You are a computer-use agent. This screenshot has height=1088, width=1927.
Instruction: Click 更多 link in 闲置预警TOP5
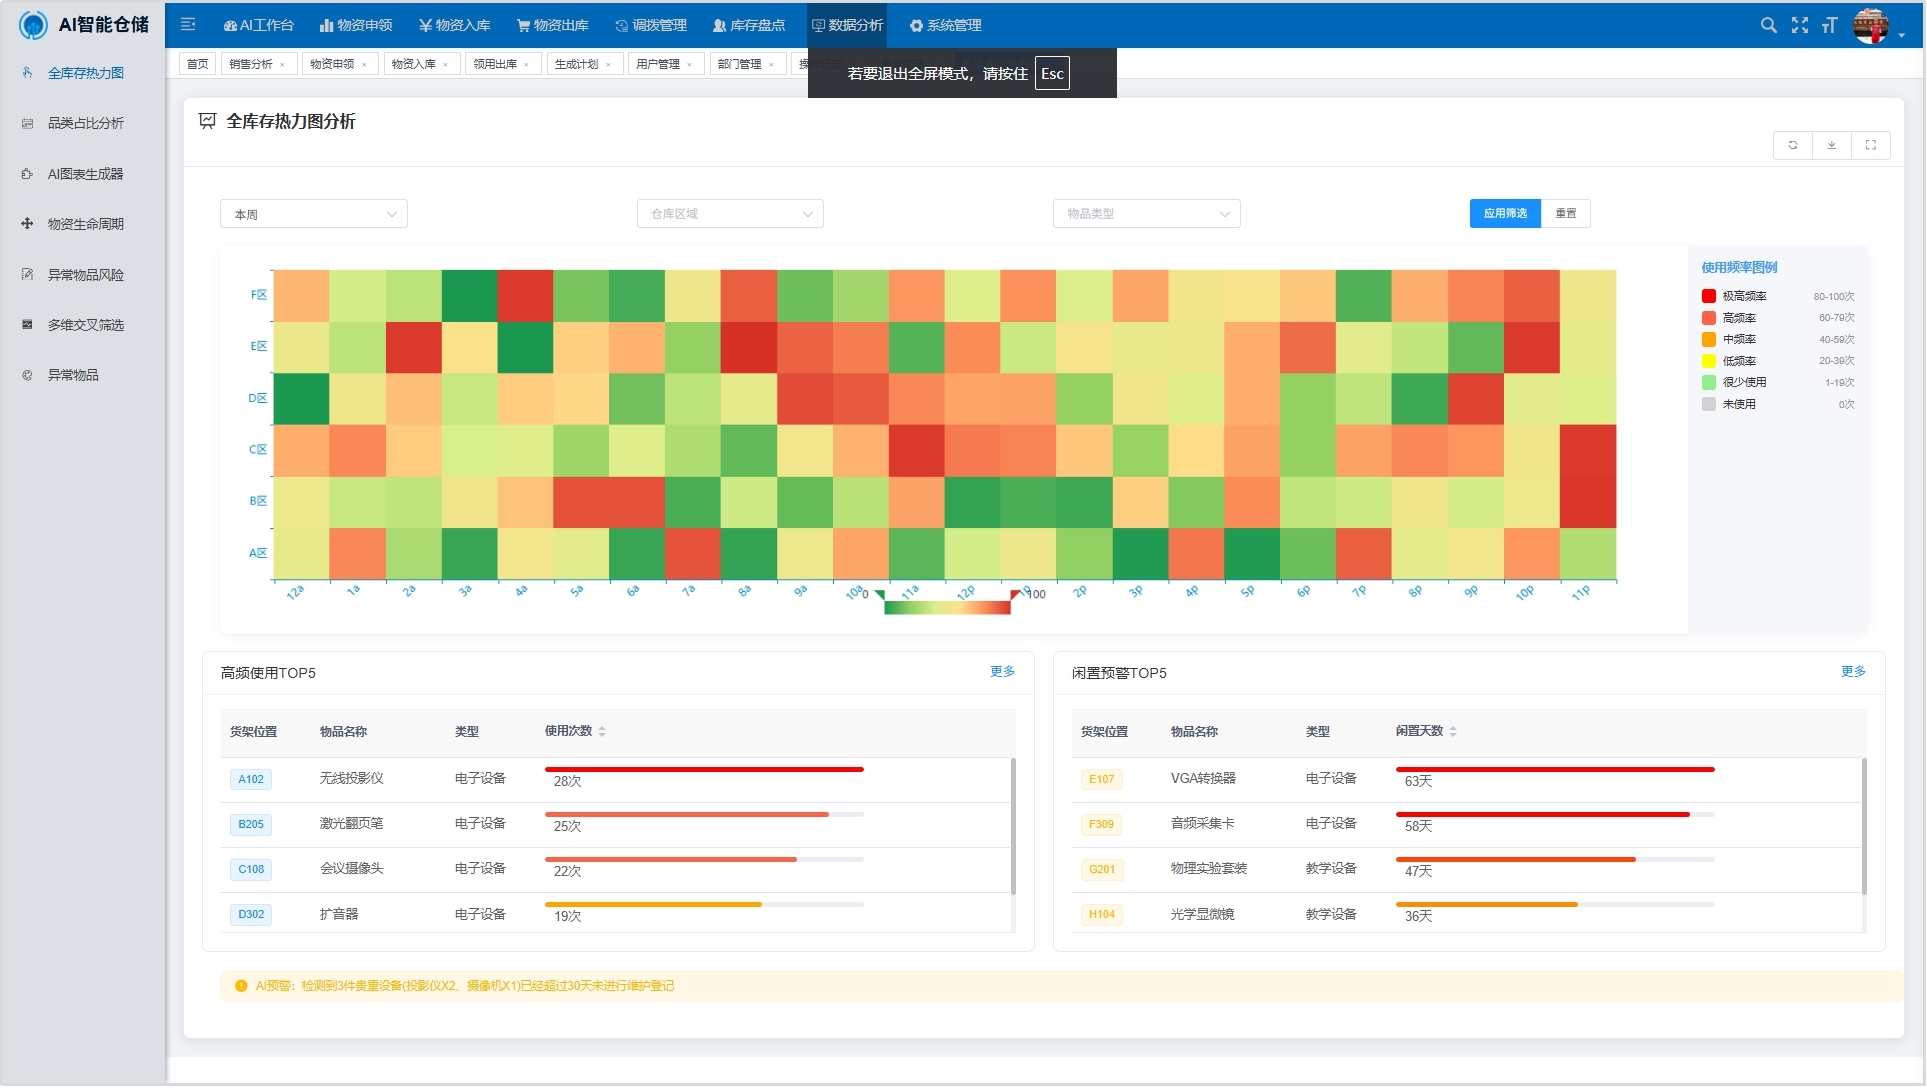1853,672
